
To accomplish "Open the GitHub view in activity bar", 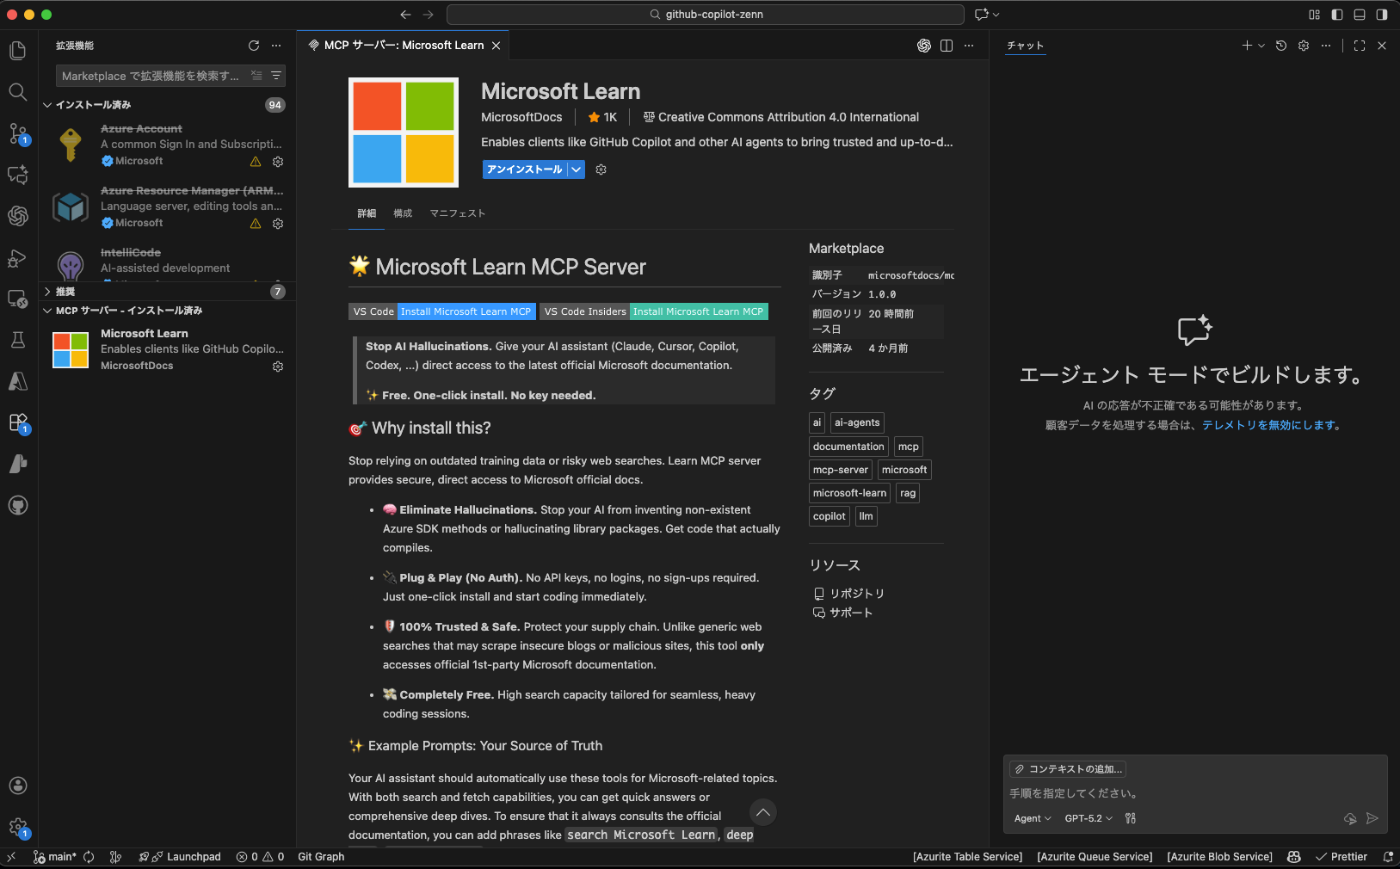I will (17, 505).
